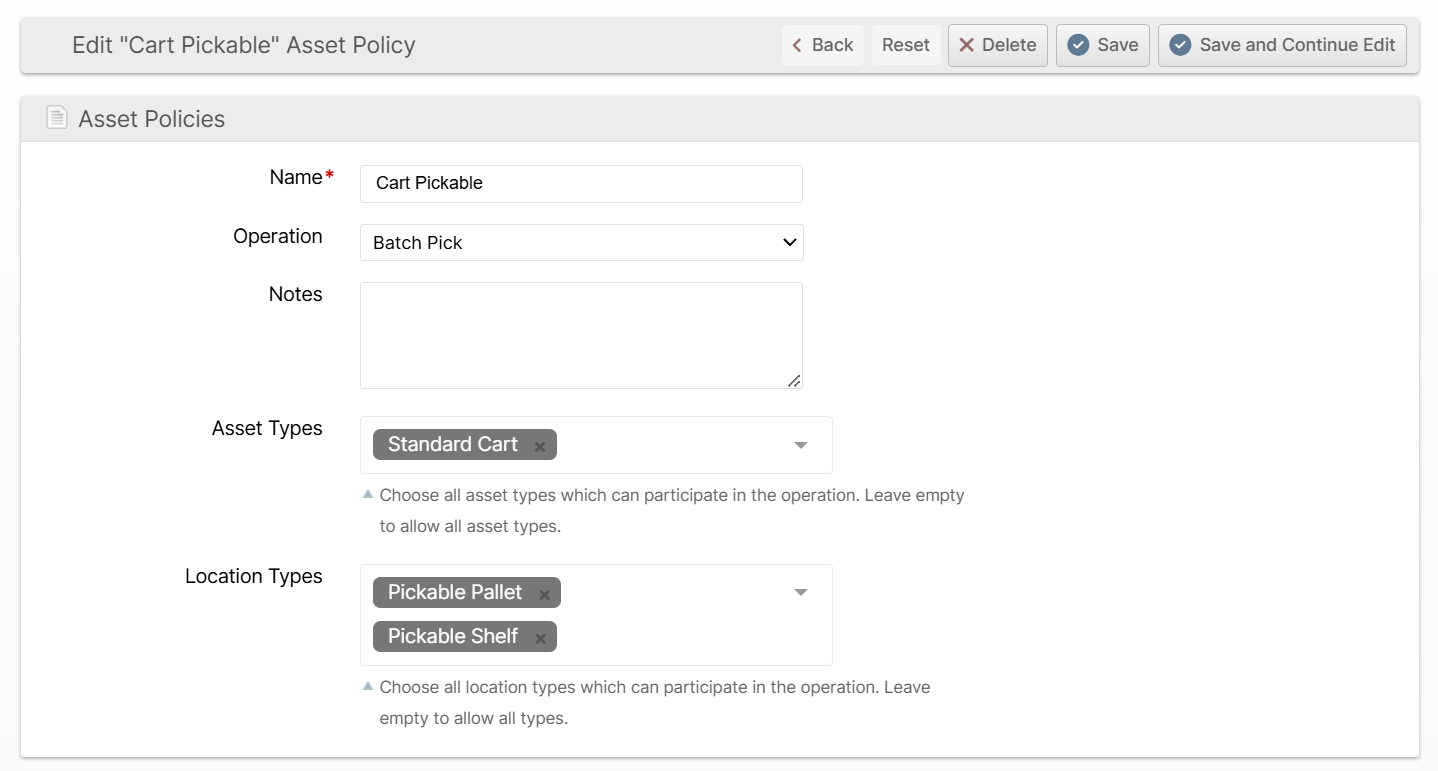The image size is (1438, 771).
Task: Click the Asset Types hint triangle icon
Action: pyautogui.click(x=368, y=494)
